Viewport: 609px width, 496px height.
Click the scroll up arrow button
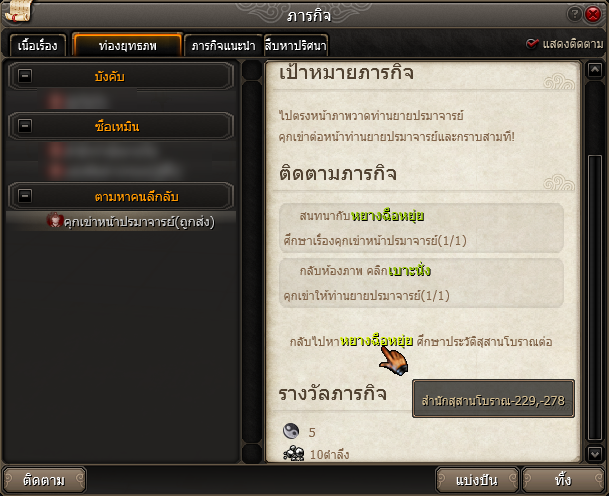point(595,70)
